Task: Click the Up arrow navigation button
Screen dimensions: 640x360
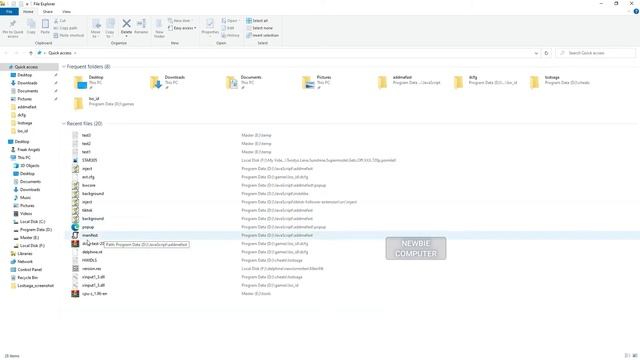Action: click(31, 53)
